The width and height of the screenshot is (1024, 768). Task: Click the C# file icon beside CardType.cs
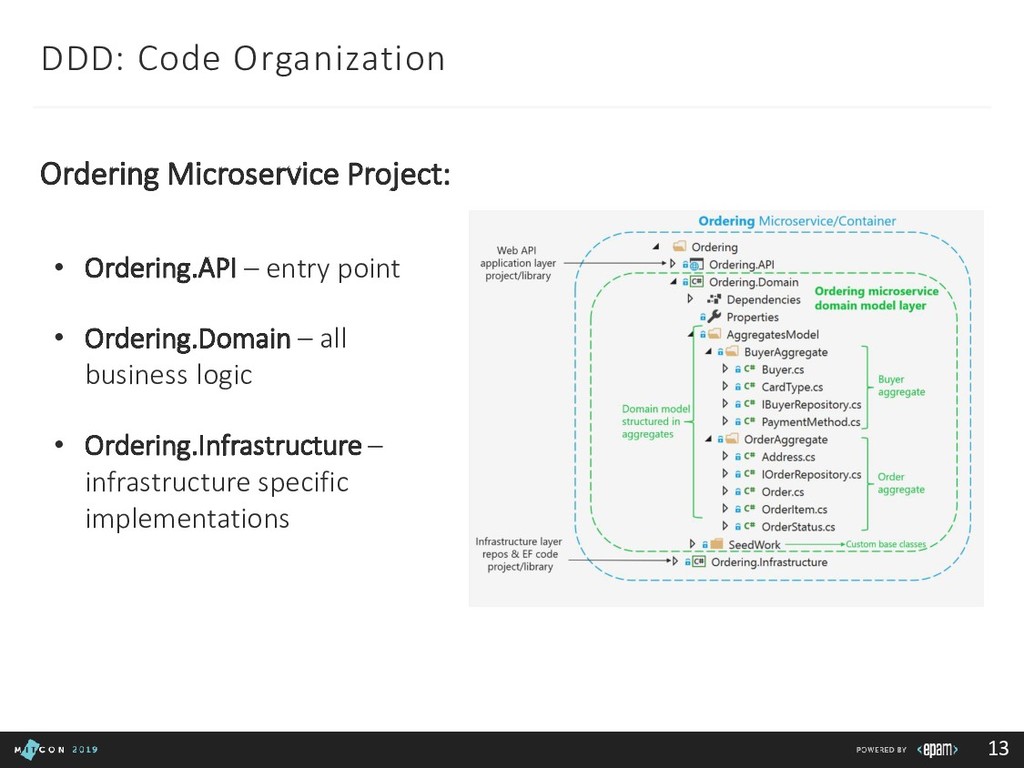749,387
